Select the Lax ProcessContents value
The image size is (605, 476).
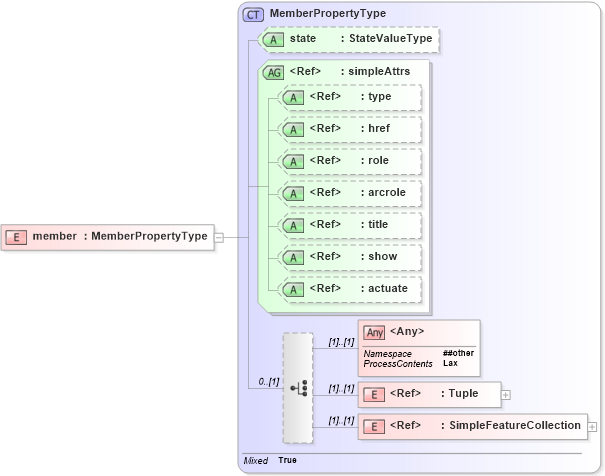450,363
